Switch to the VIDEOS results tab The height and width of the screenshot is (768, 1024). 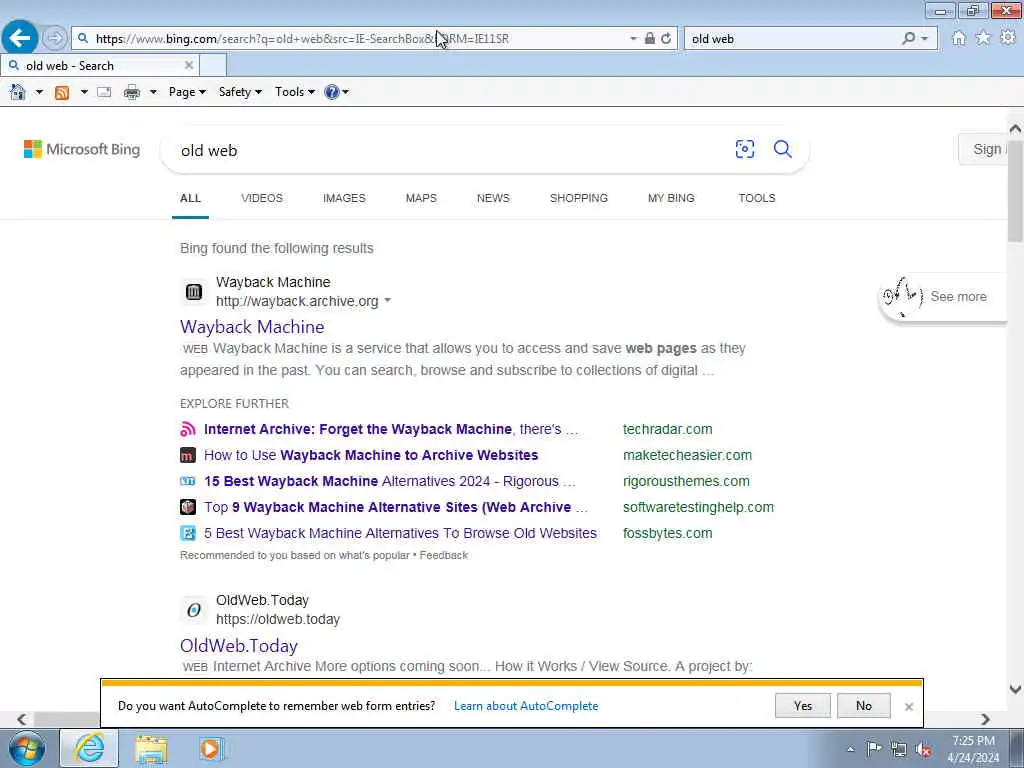(262, 198)
